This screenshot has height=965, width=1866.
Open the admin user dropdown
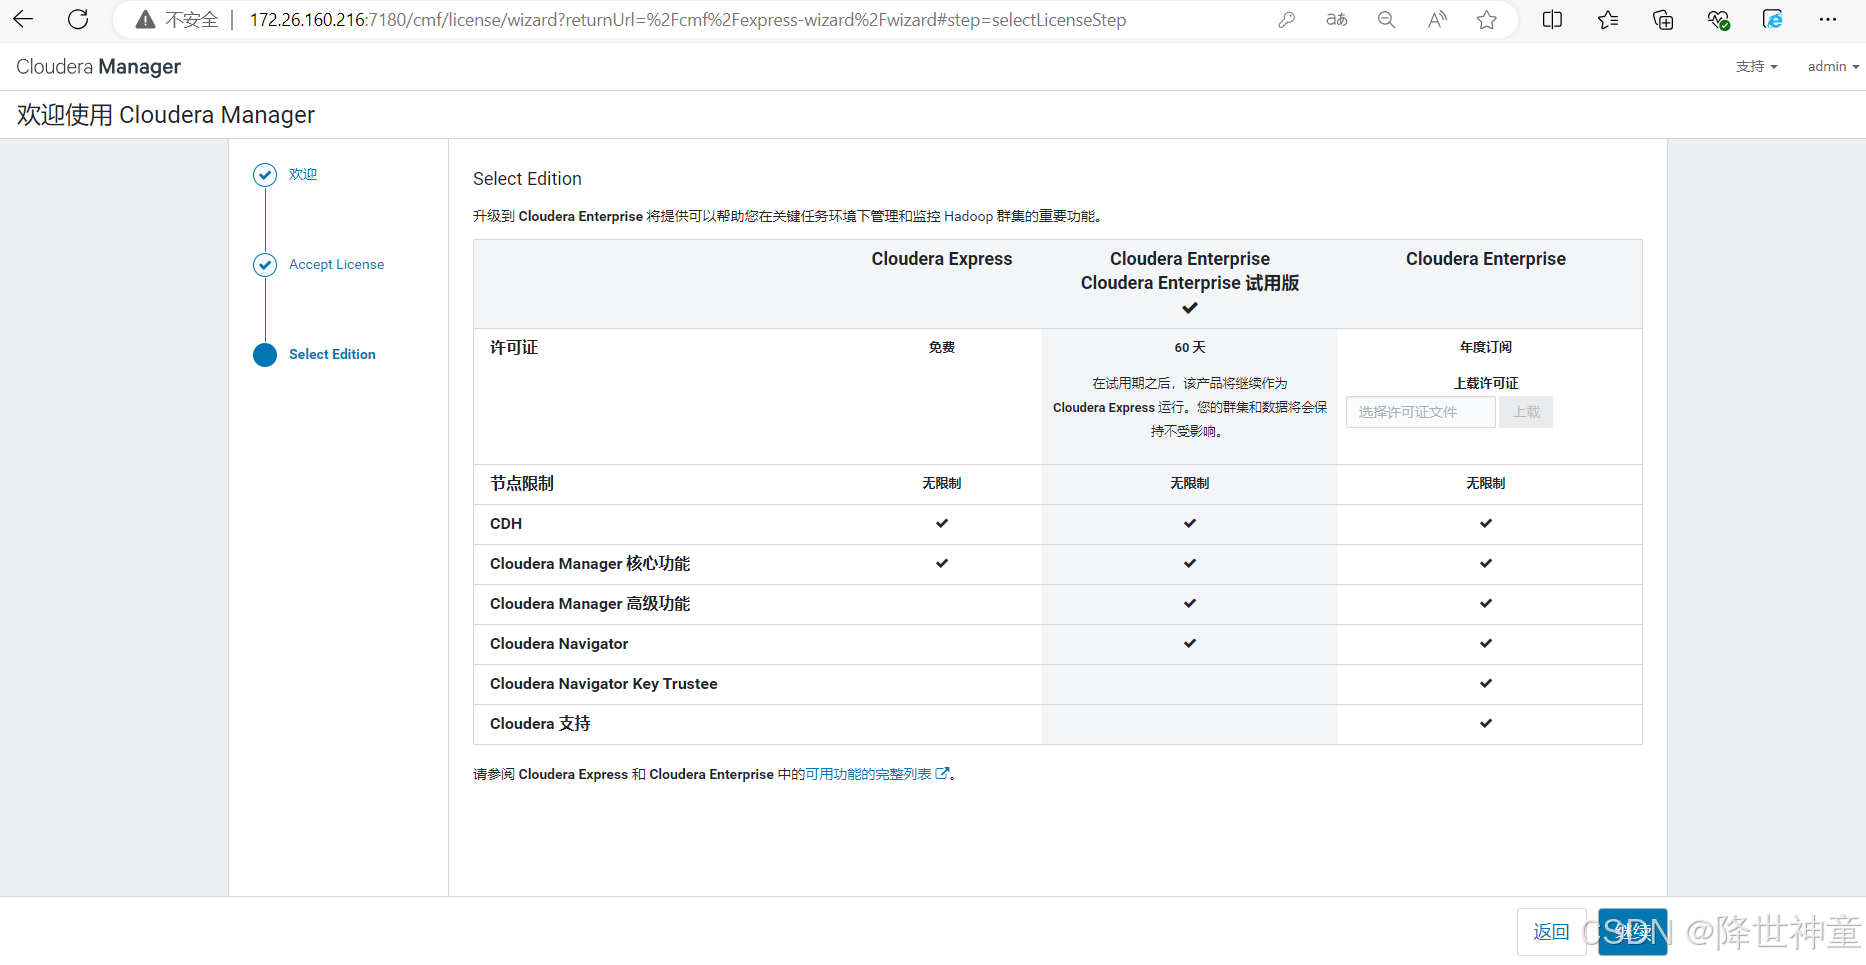click(x=1833, y=66)
